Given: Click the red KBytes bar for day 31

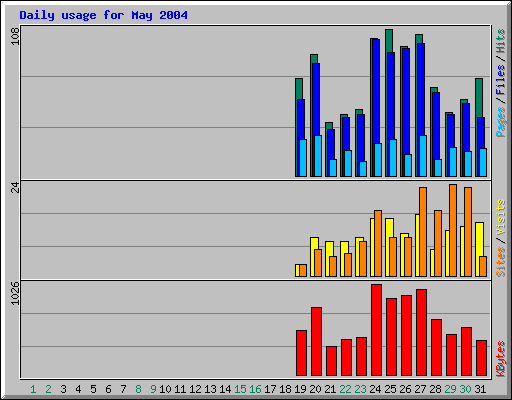Looking at the screenshot, I should (482, 358).
